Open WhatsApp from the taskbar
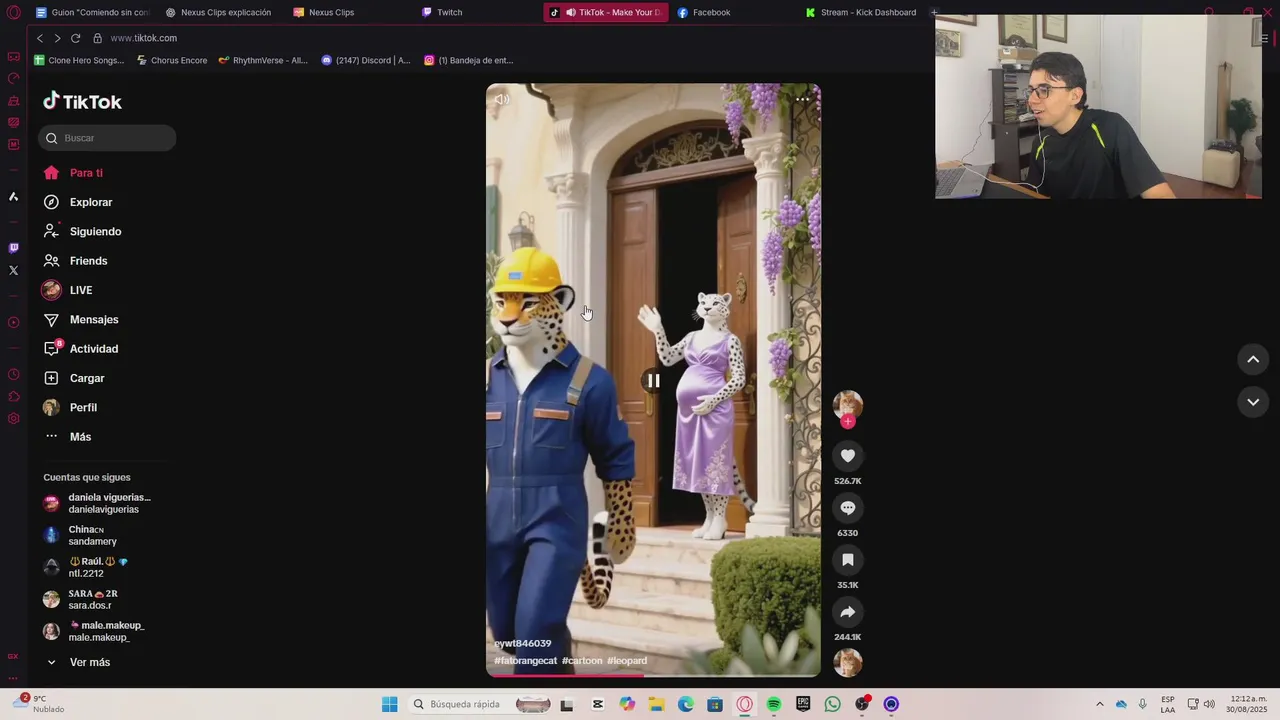The width and height of the screenshot is (1280, 720). [x=832, y=704]
